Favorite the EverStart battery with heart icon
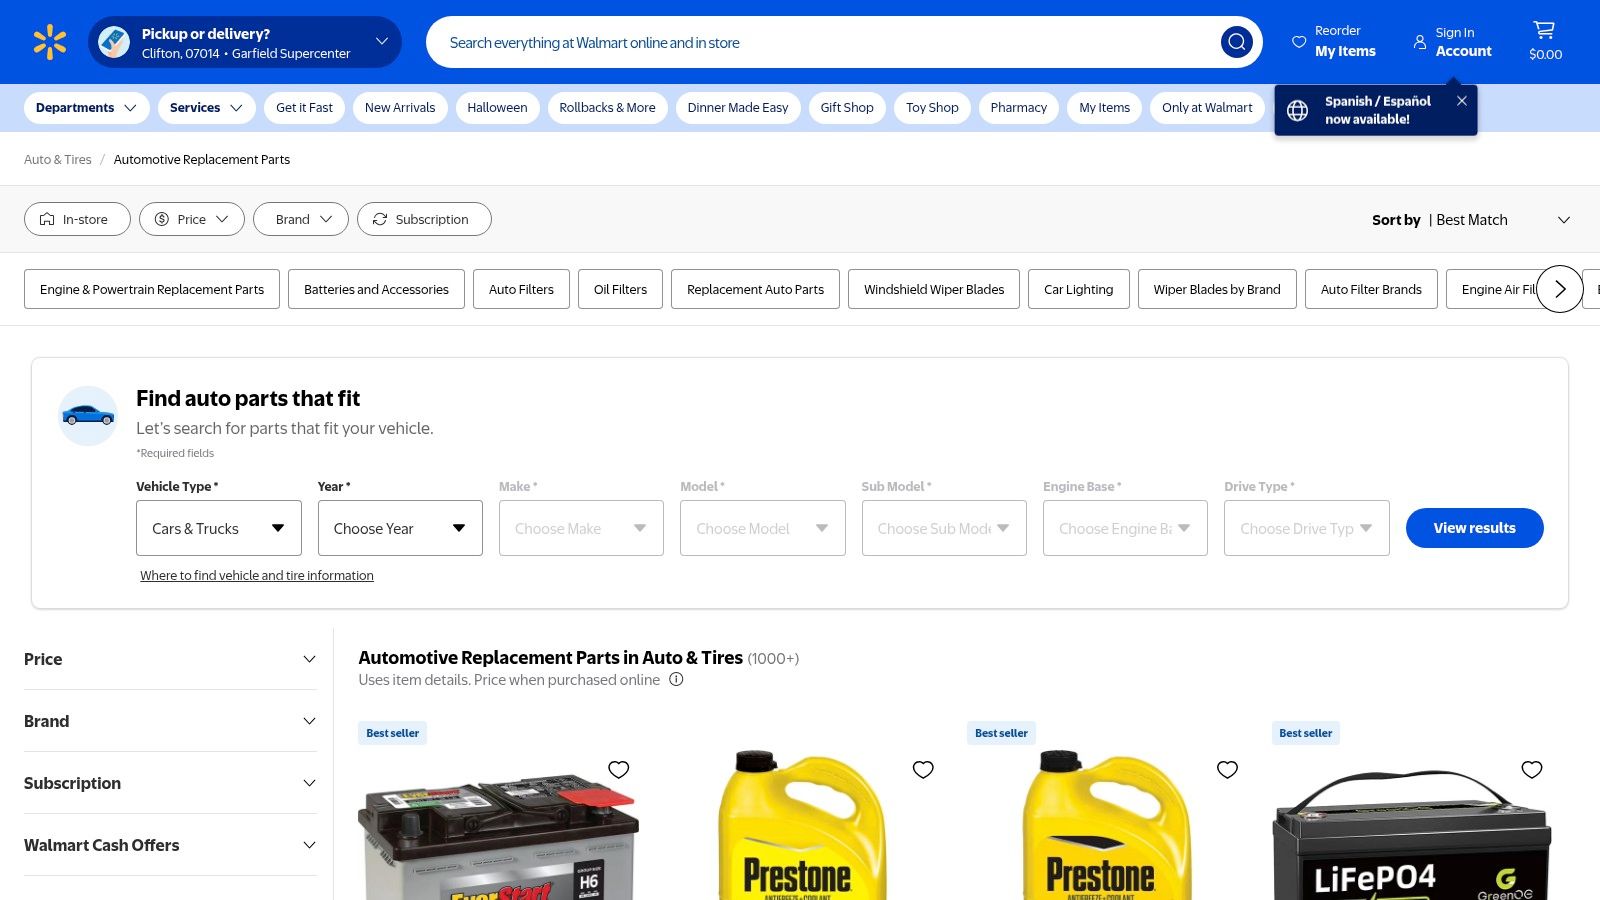1600x900 pixels. 619,769
